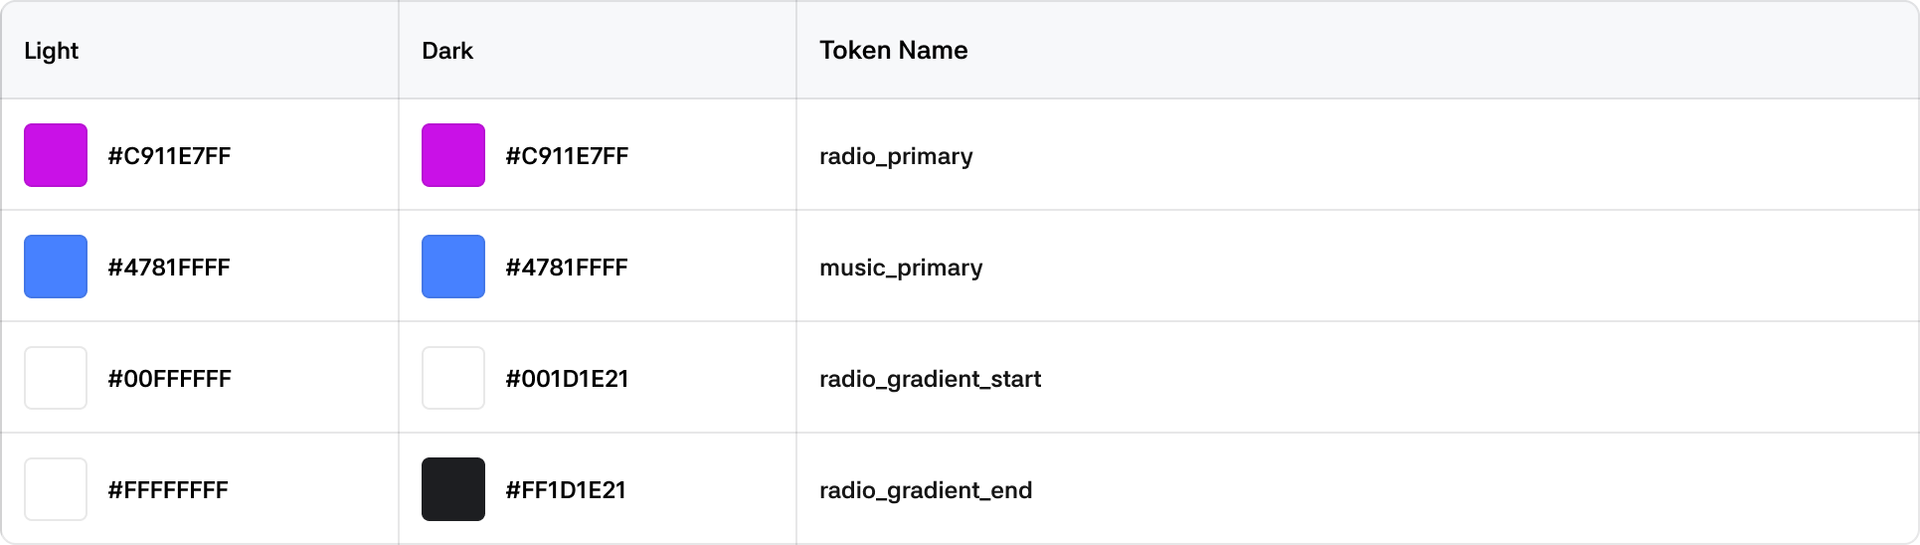Select the #00FFFFFF hex code text

tap(169, 379)
